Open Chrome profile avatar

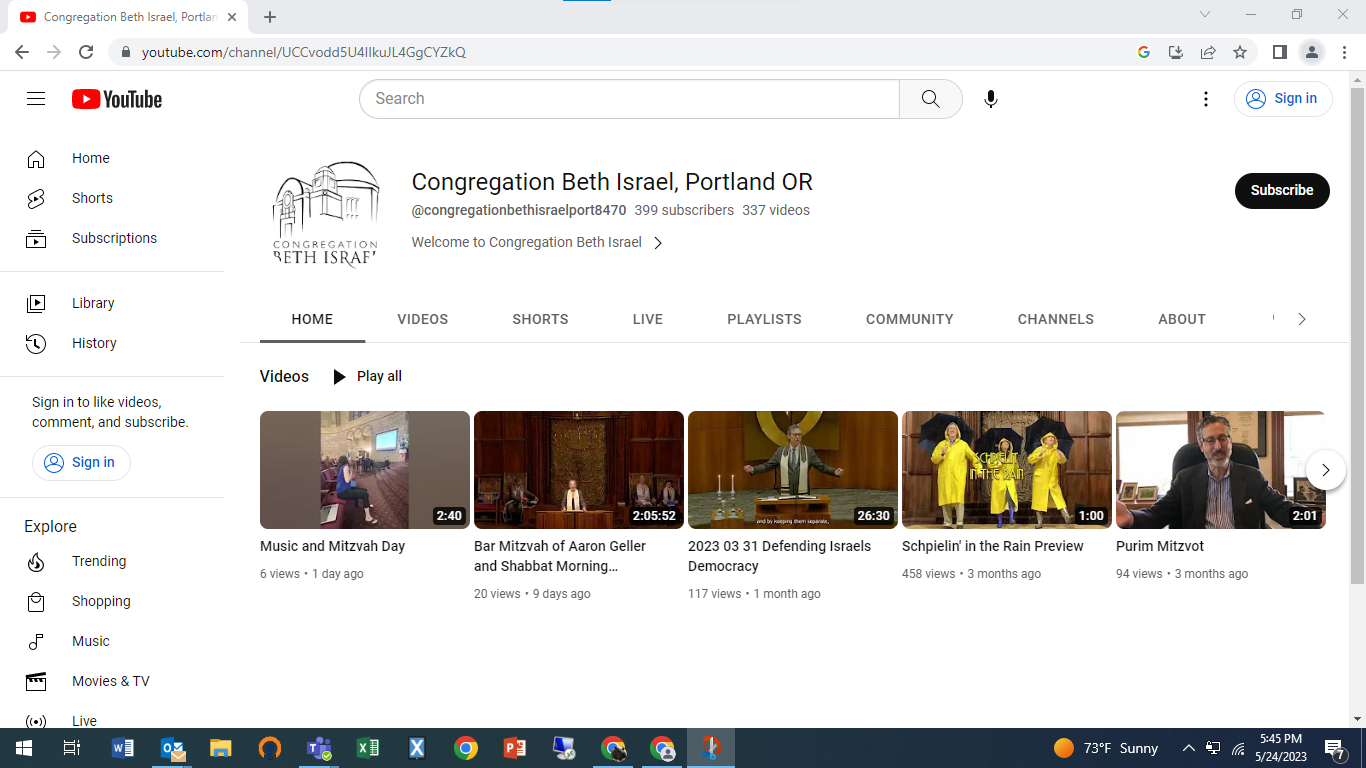(x=1311, y=52)
